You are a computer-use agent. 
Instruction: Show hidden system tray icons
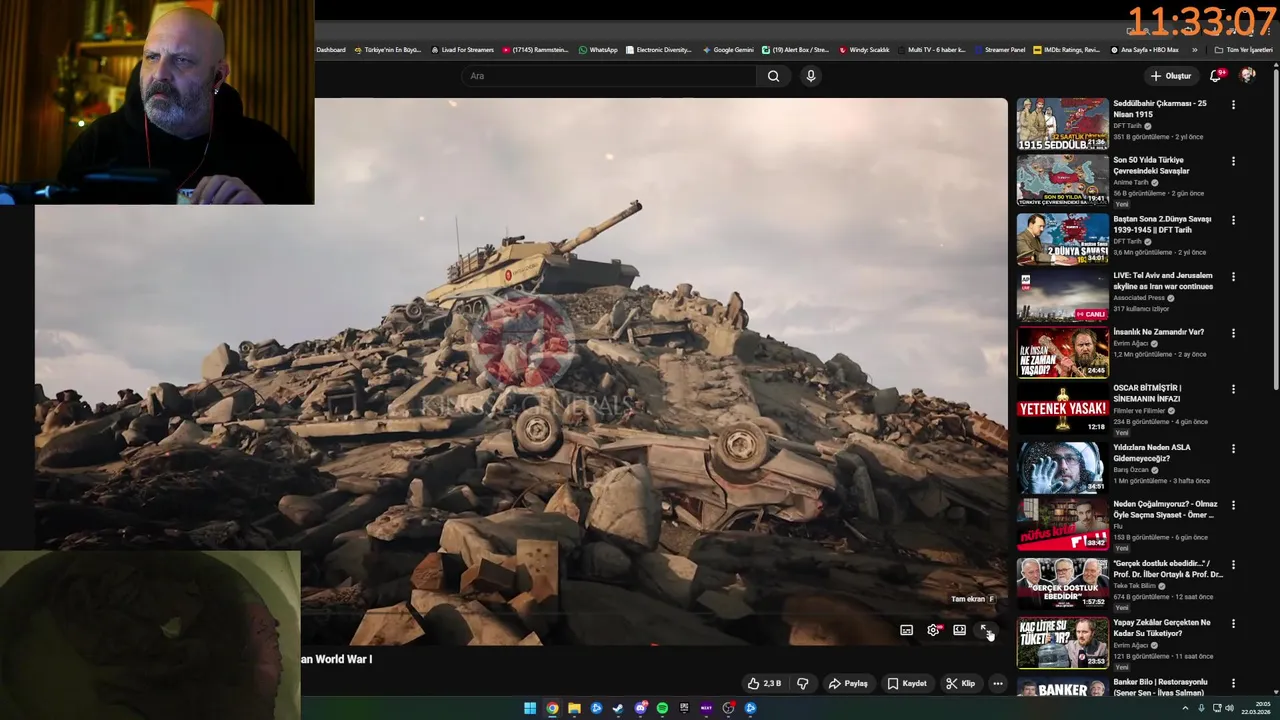point(1186,708)
